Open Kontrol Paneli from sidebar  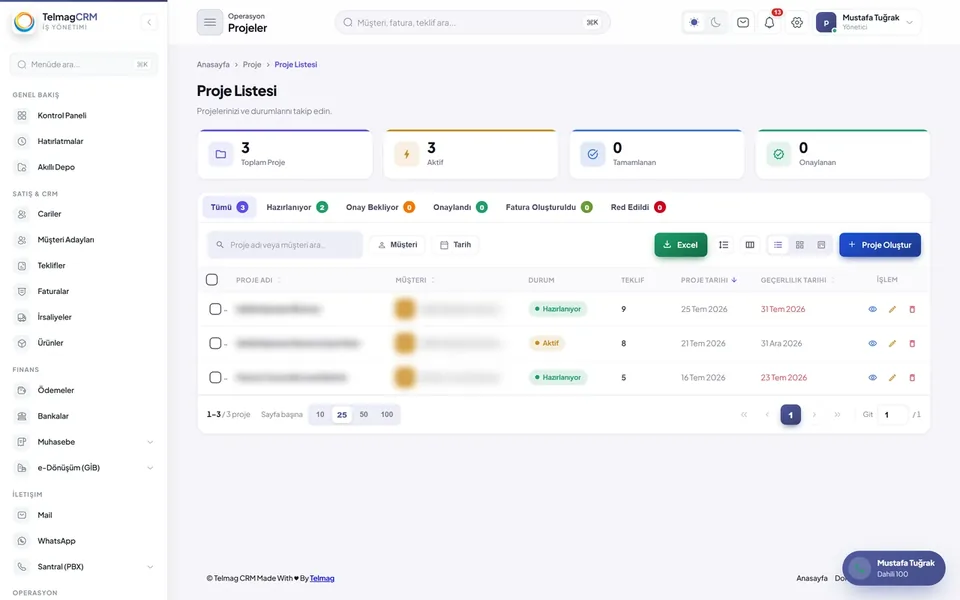tap(84, 115)
